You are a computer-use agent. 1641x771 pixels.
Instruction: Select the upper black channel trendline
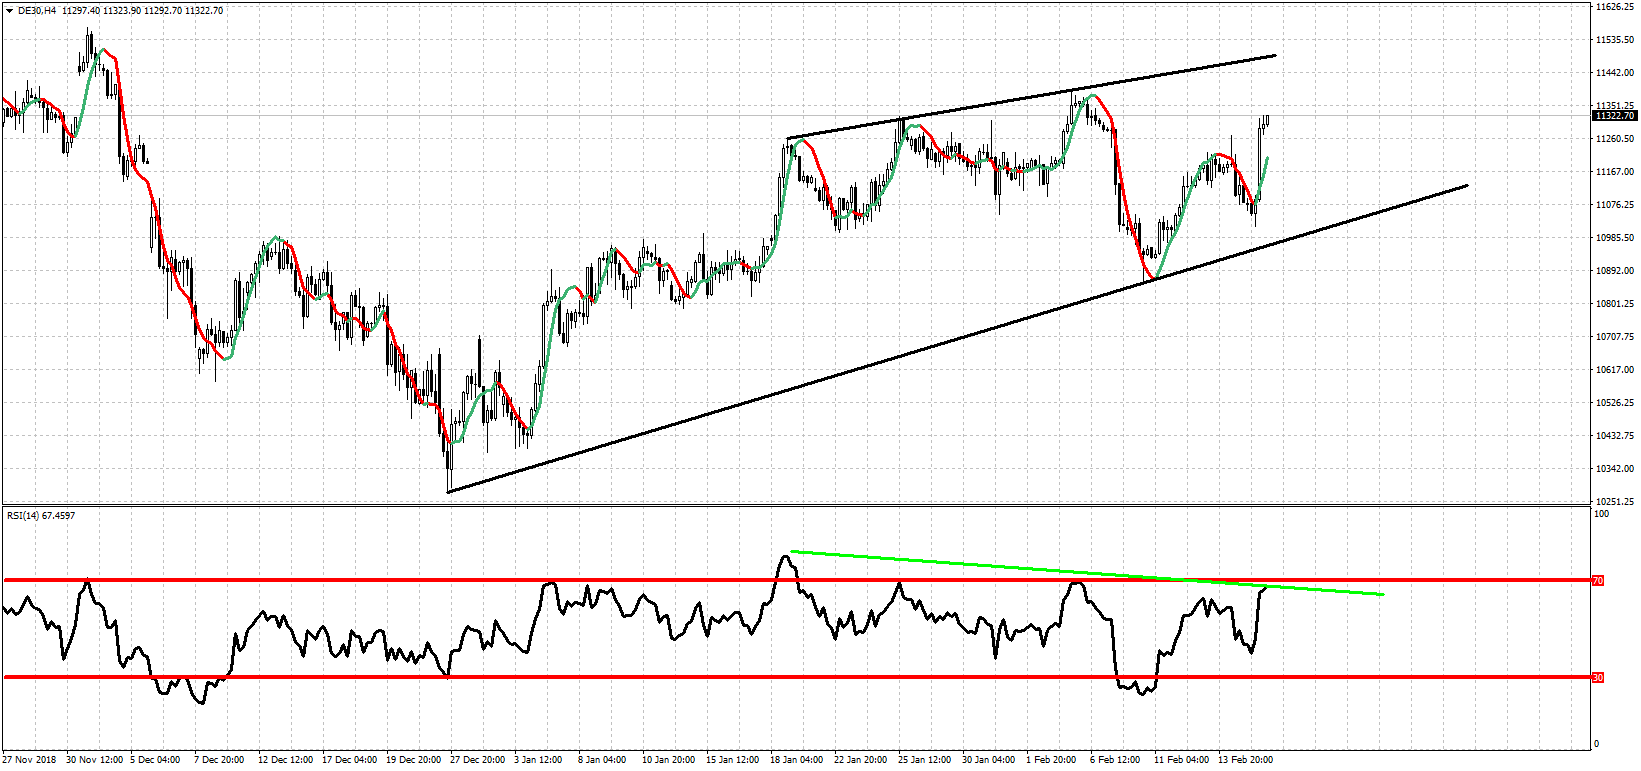1031,97
